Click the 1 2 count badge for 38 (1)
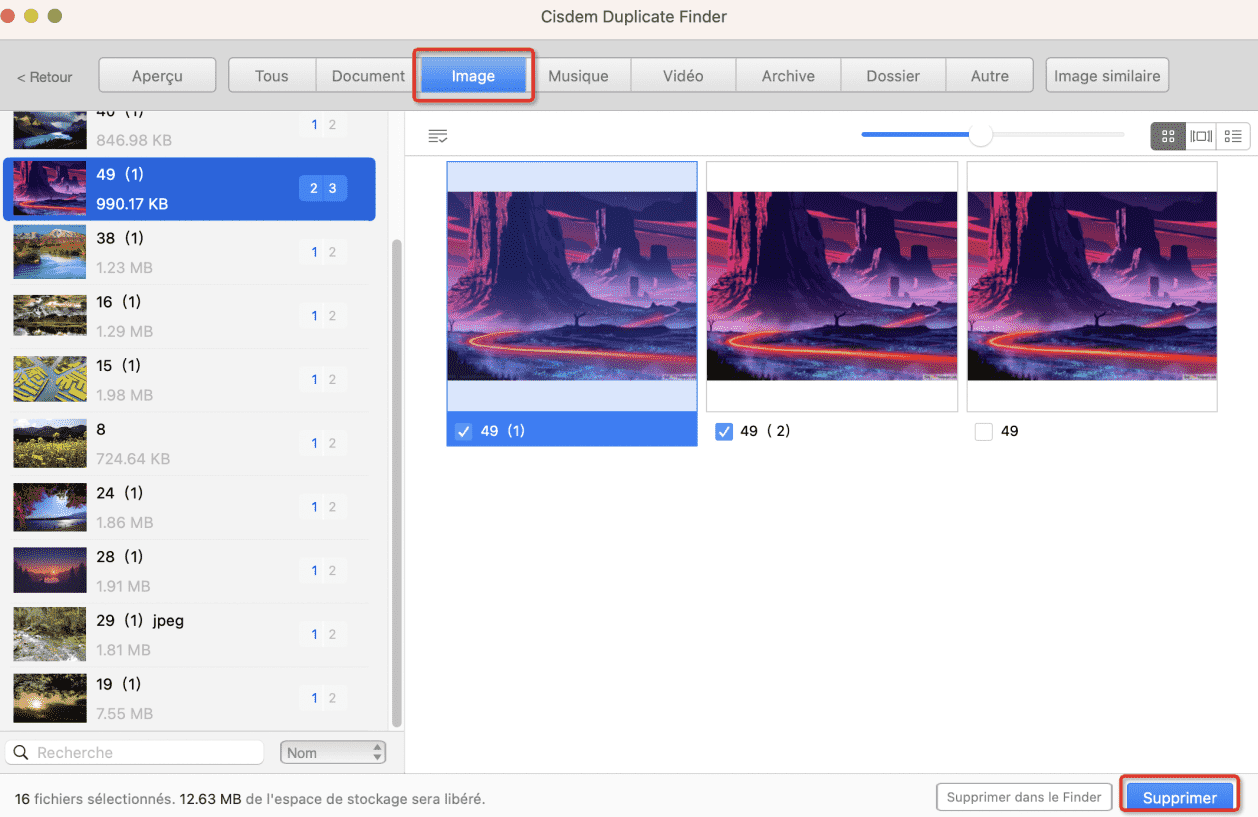 pos(323,252)
